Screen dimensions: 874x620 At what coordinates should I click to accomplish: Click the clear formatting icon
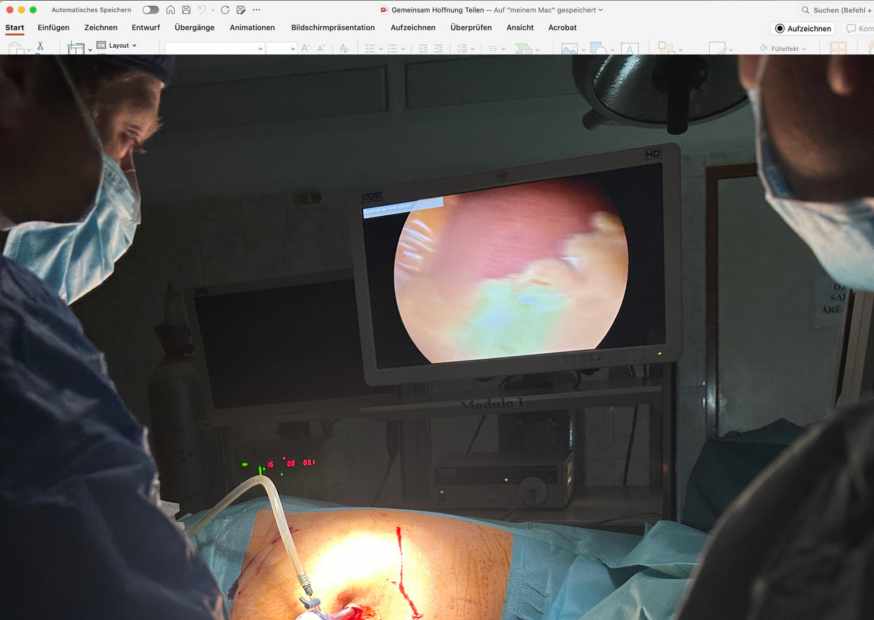(x=344, y=49)
